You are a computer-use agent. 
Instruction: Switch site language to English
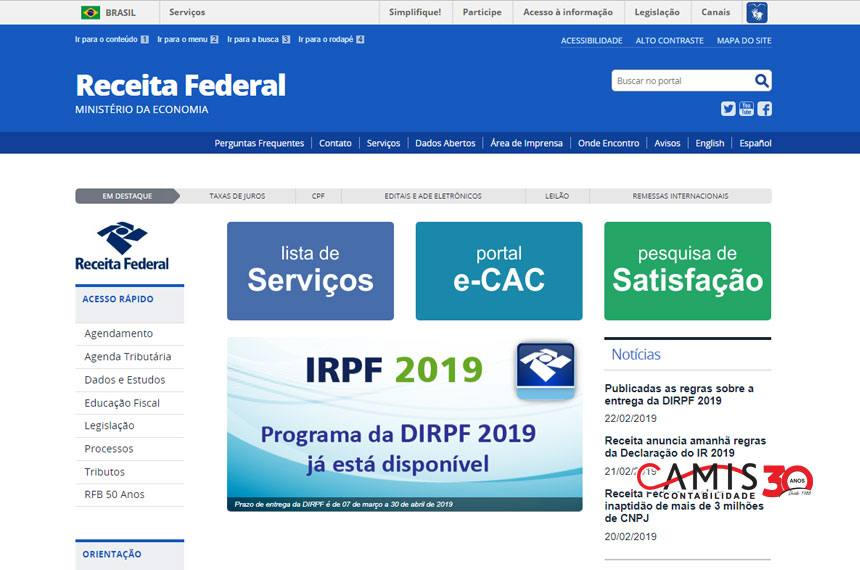[710, 143]
